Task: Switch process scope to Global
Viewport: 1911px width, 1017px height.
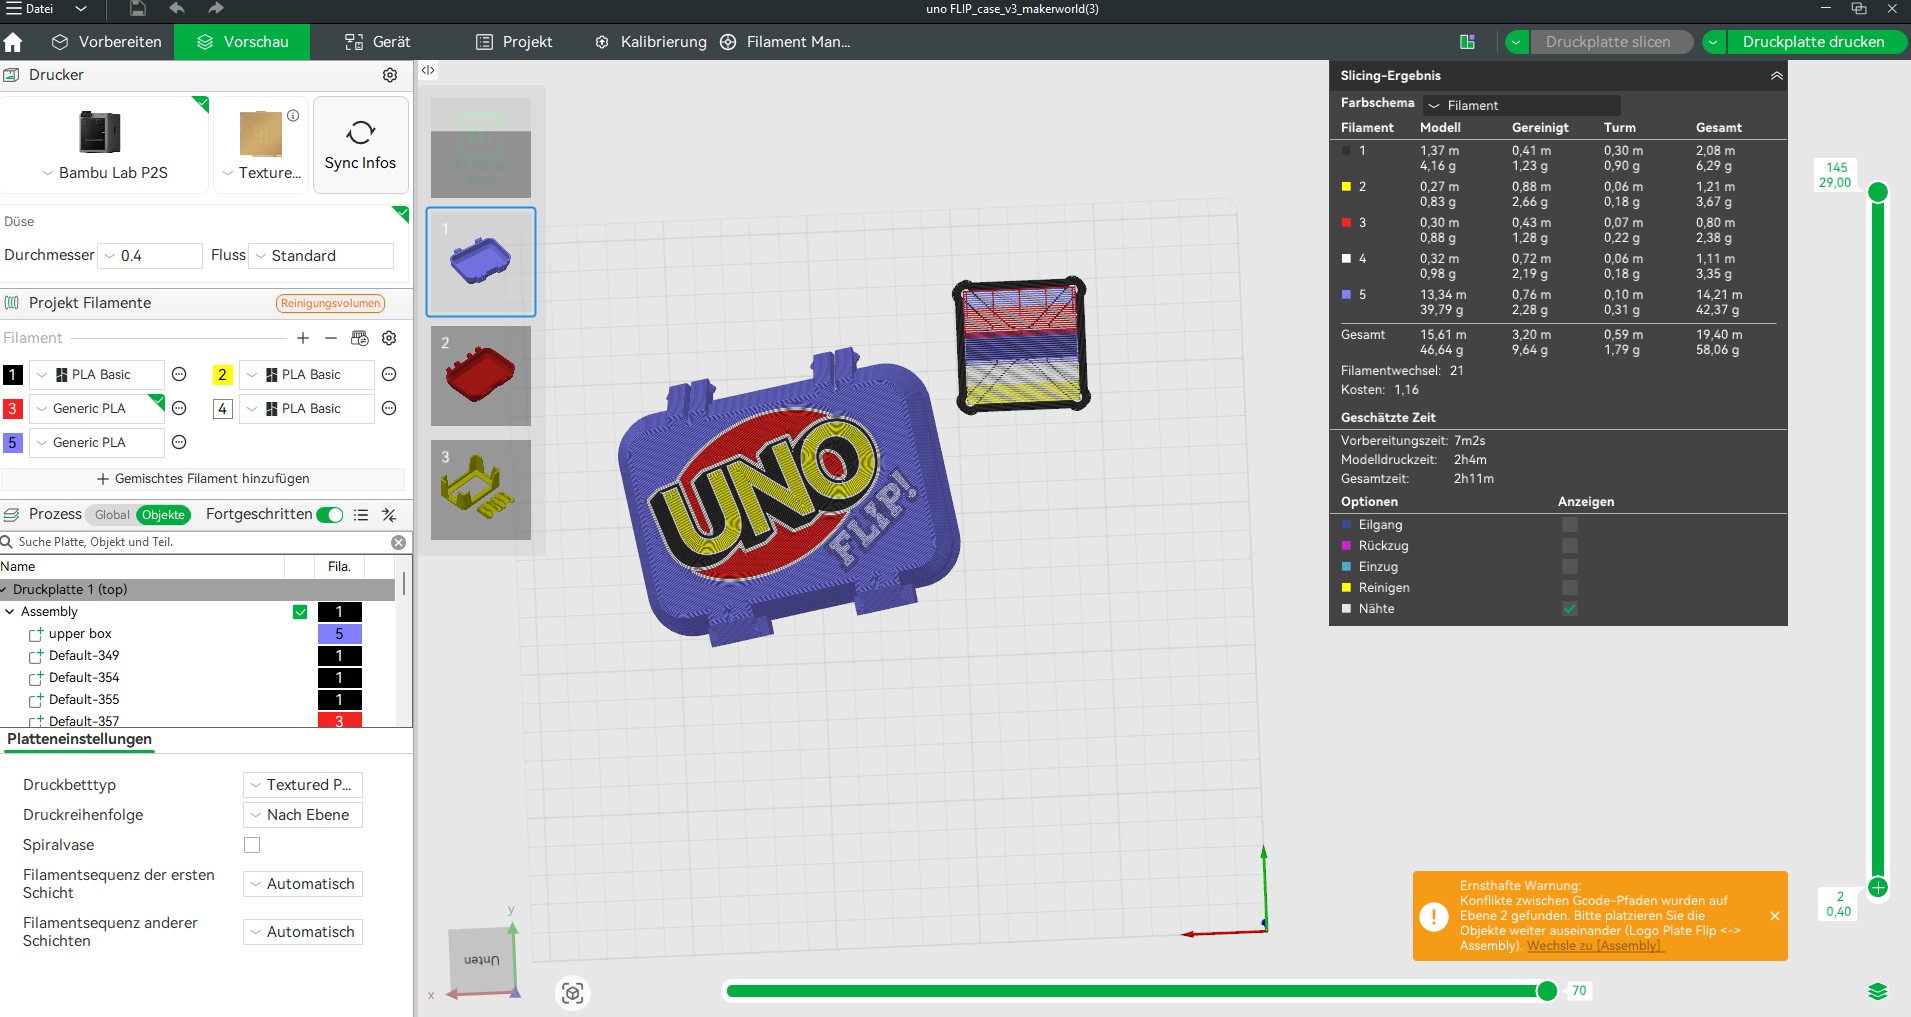Action: [x=112, y=515]
